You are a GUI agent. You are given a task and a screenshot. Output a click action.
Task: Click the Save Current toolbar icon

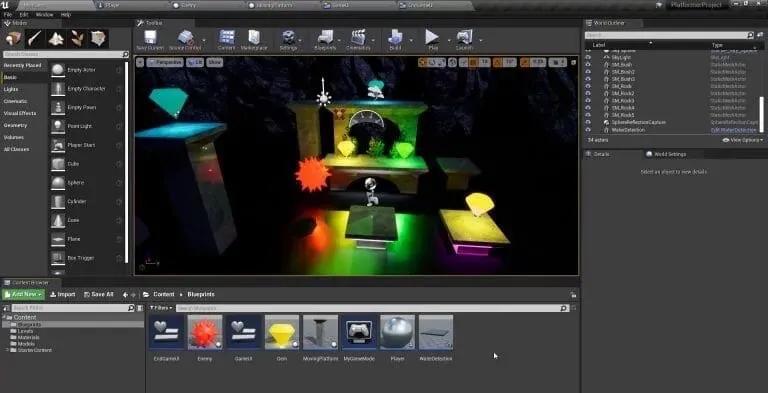point(149,39)
